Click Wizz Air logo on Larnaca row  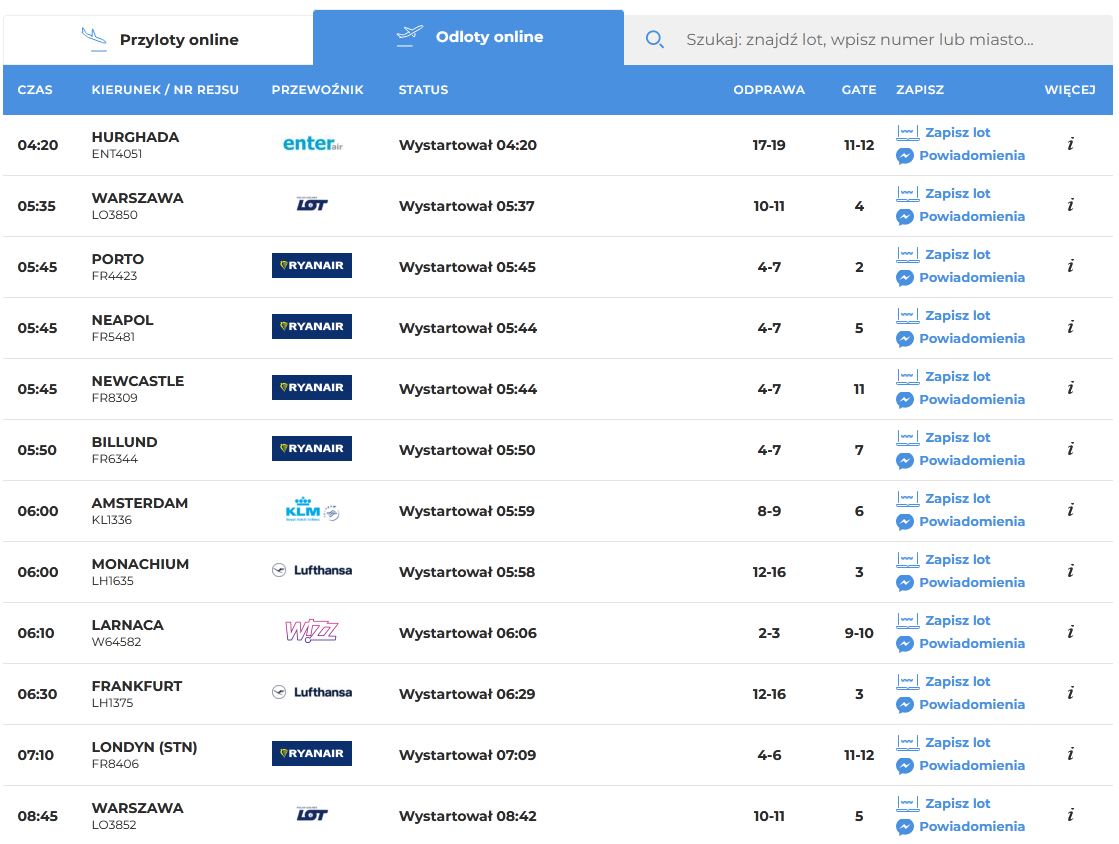[312, 632]
